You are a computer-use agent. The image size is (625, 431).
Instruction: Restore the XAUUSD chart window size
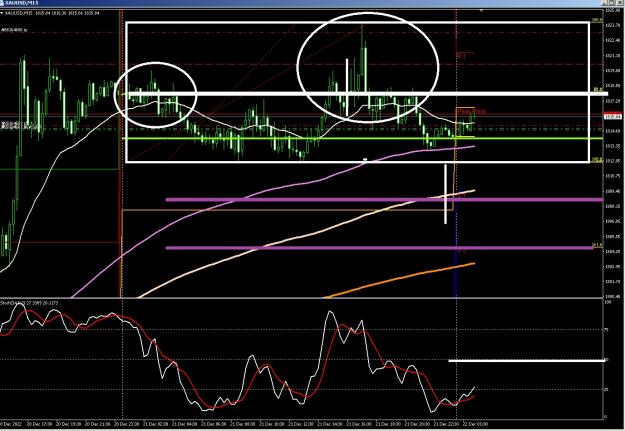pos(613,3)
